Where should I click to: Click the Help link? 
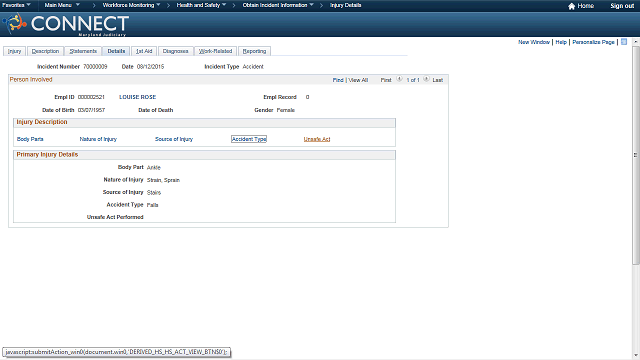561,42
